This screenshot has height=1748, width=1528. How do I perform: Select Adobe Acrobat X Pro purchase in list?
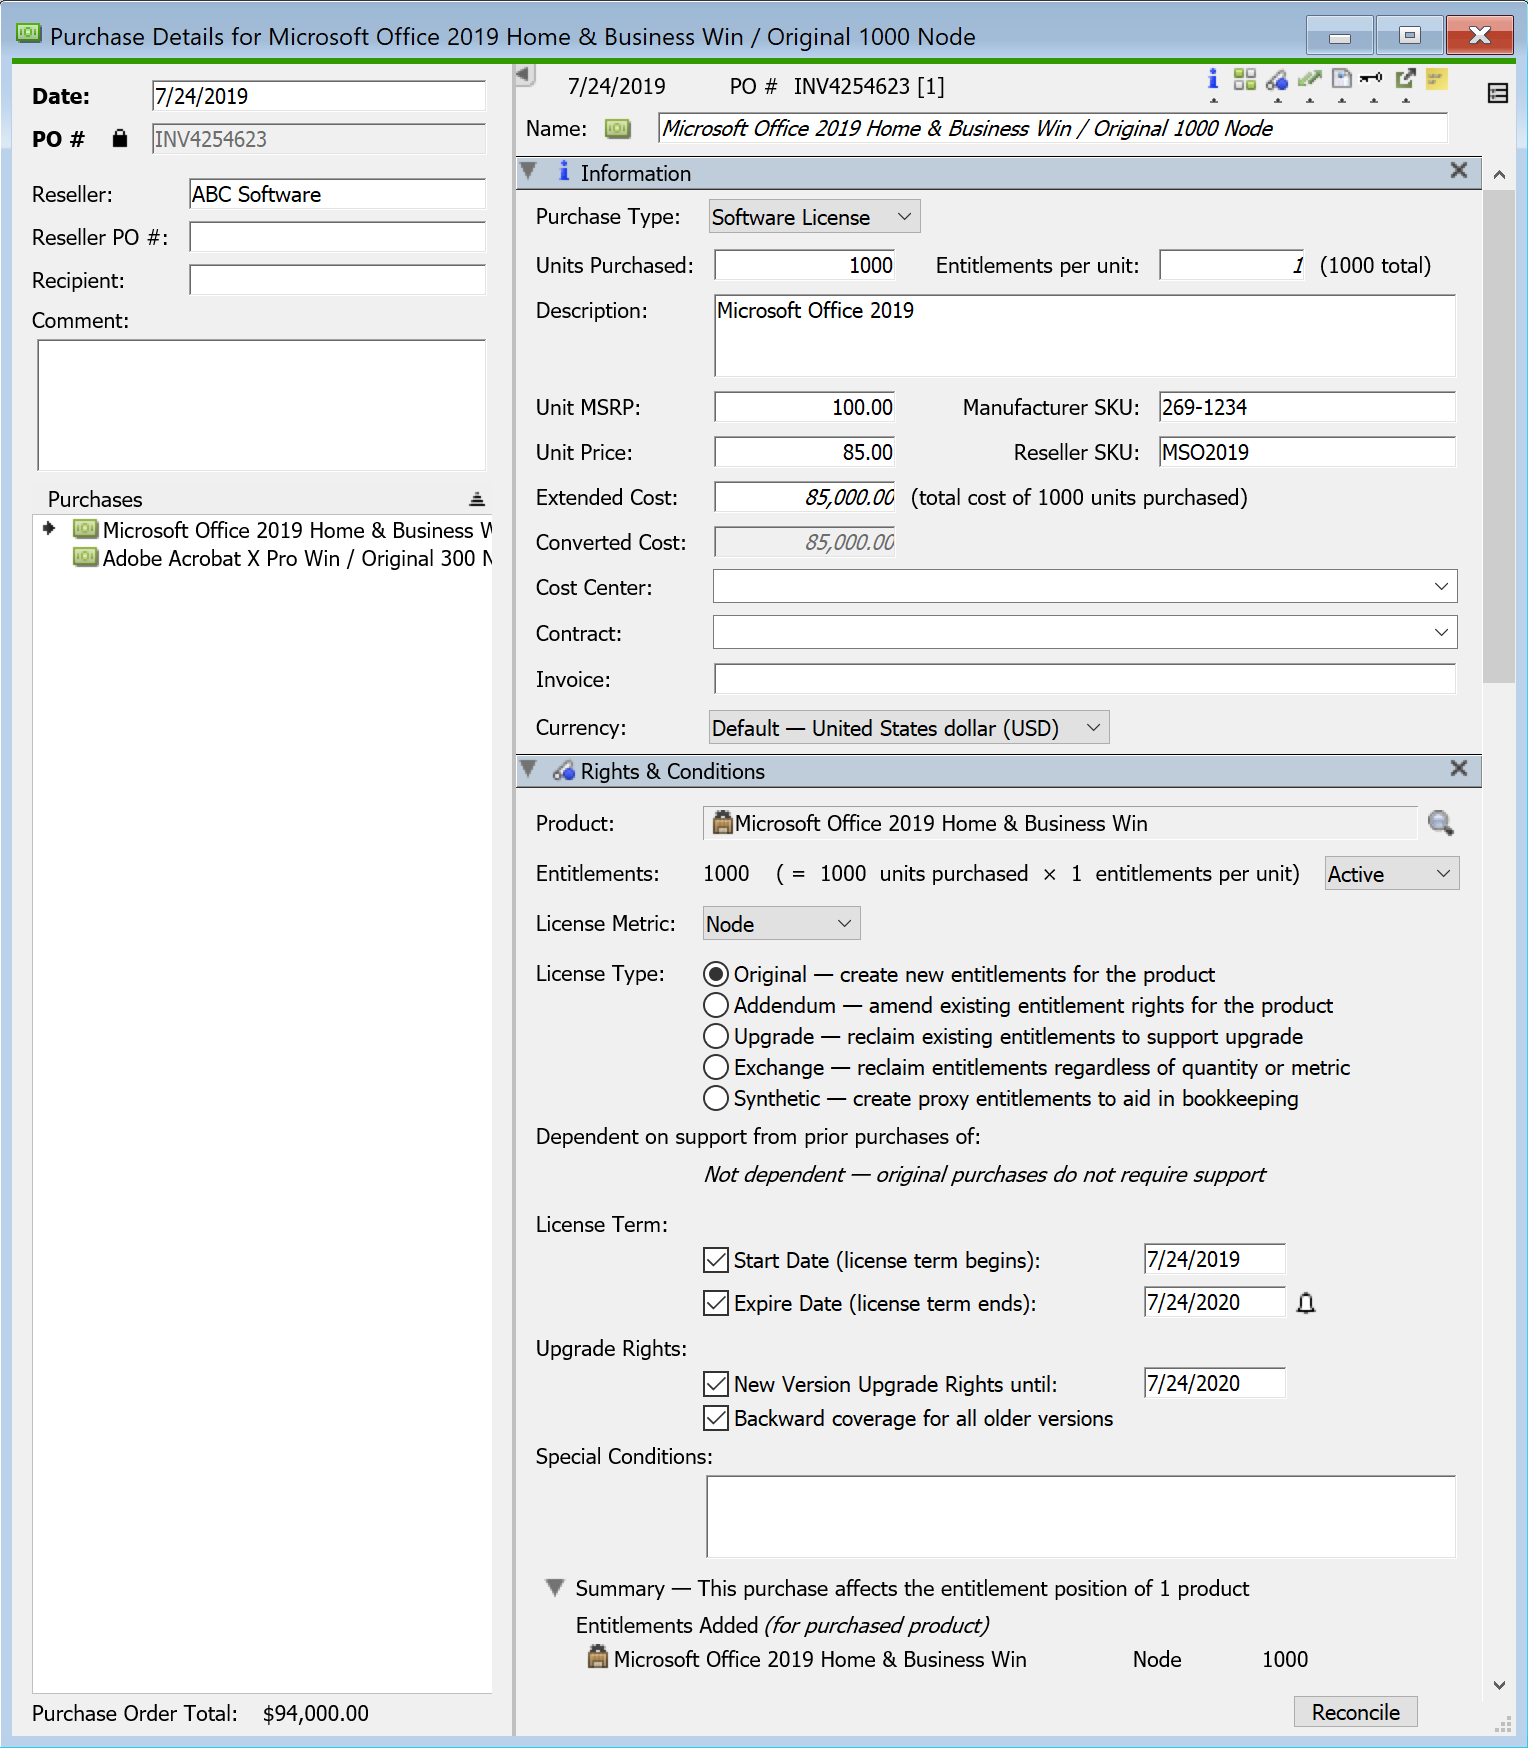283,558
